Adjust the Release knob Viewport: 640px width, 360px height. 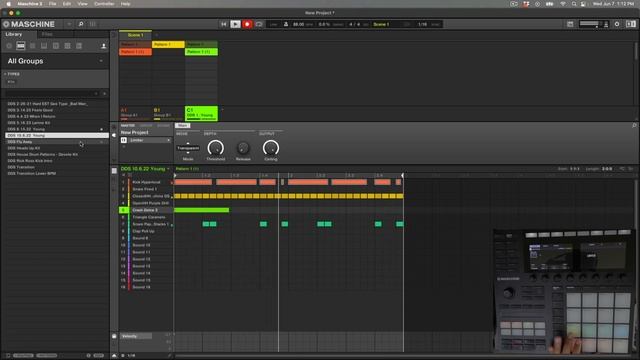243,148
